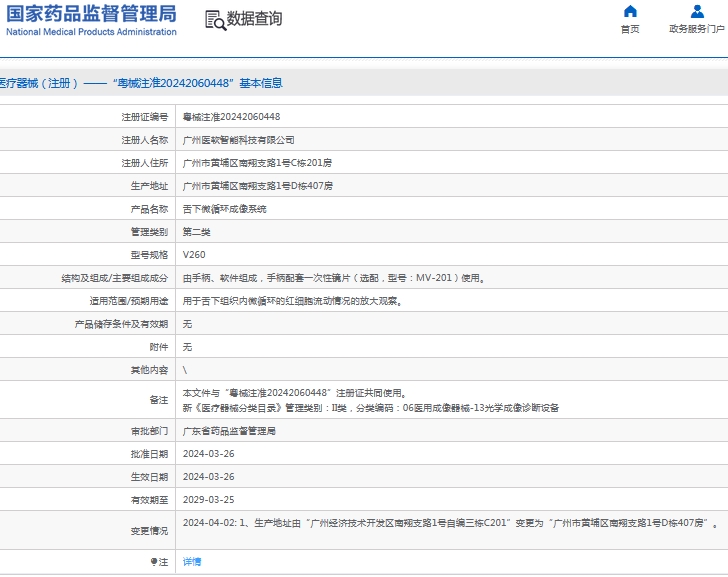This screenshot has width=728, height=577.
Task: Click the 生效日期 label
Action: (x=149, y=477)
